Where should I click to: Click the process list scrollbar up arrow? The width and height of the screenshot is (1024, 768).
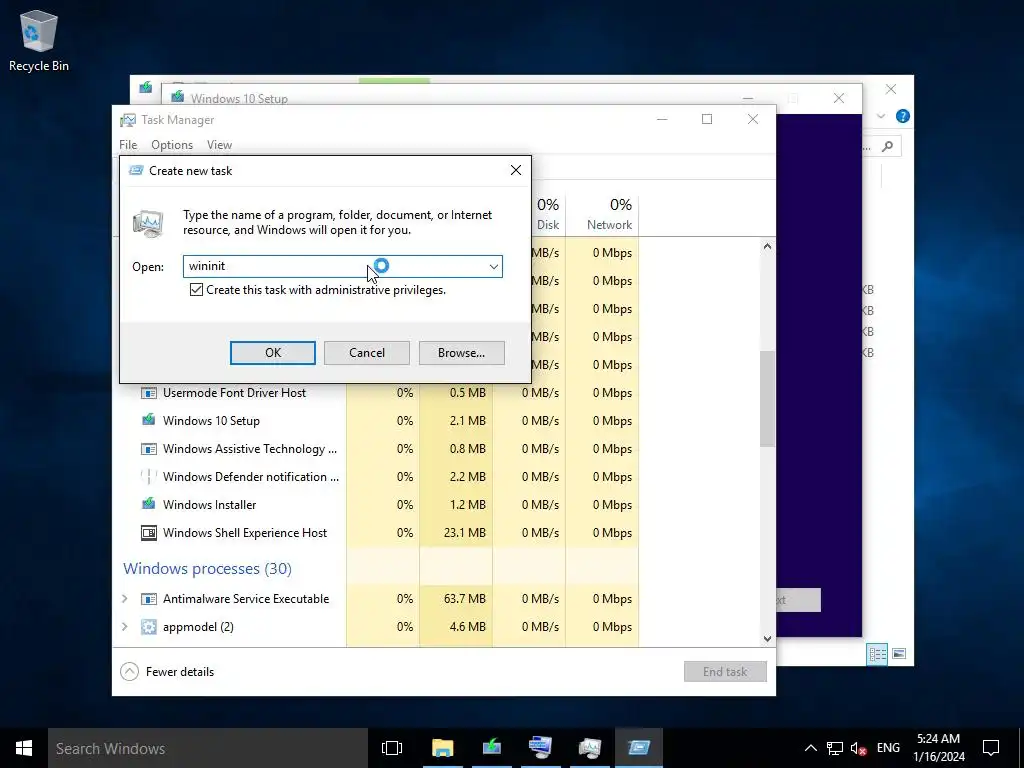pos(767,247)
